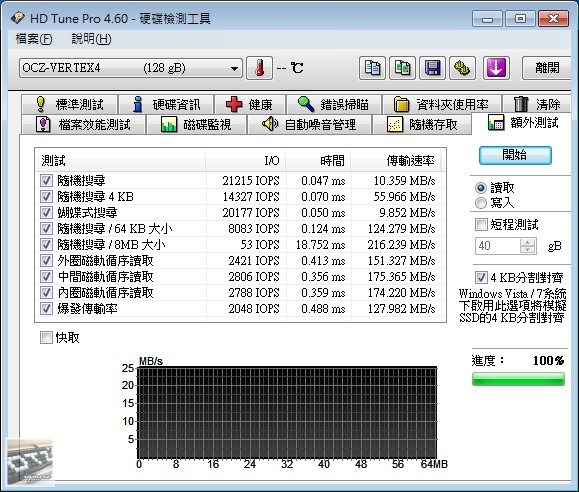Switch to the 隨機存取 tab
This screenshot has height=492, width=579.
[422, 124]
